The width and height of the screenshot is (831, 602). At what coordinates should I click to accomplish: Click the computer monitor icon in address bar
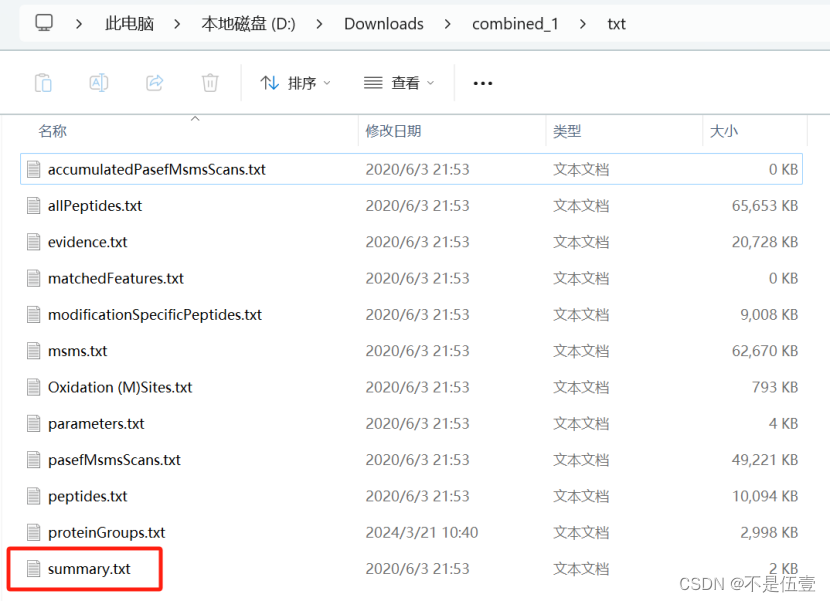(44, 23)
